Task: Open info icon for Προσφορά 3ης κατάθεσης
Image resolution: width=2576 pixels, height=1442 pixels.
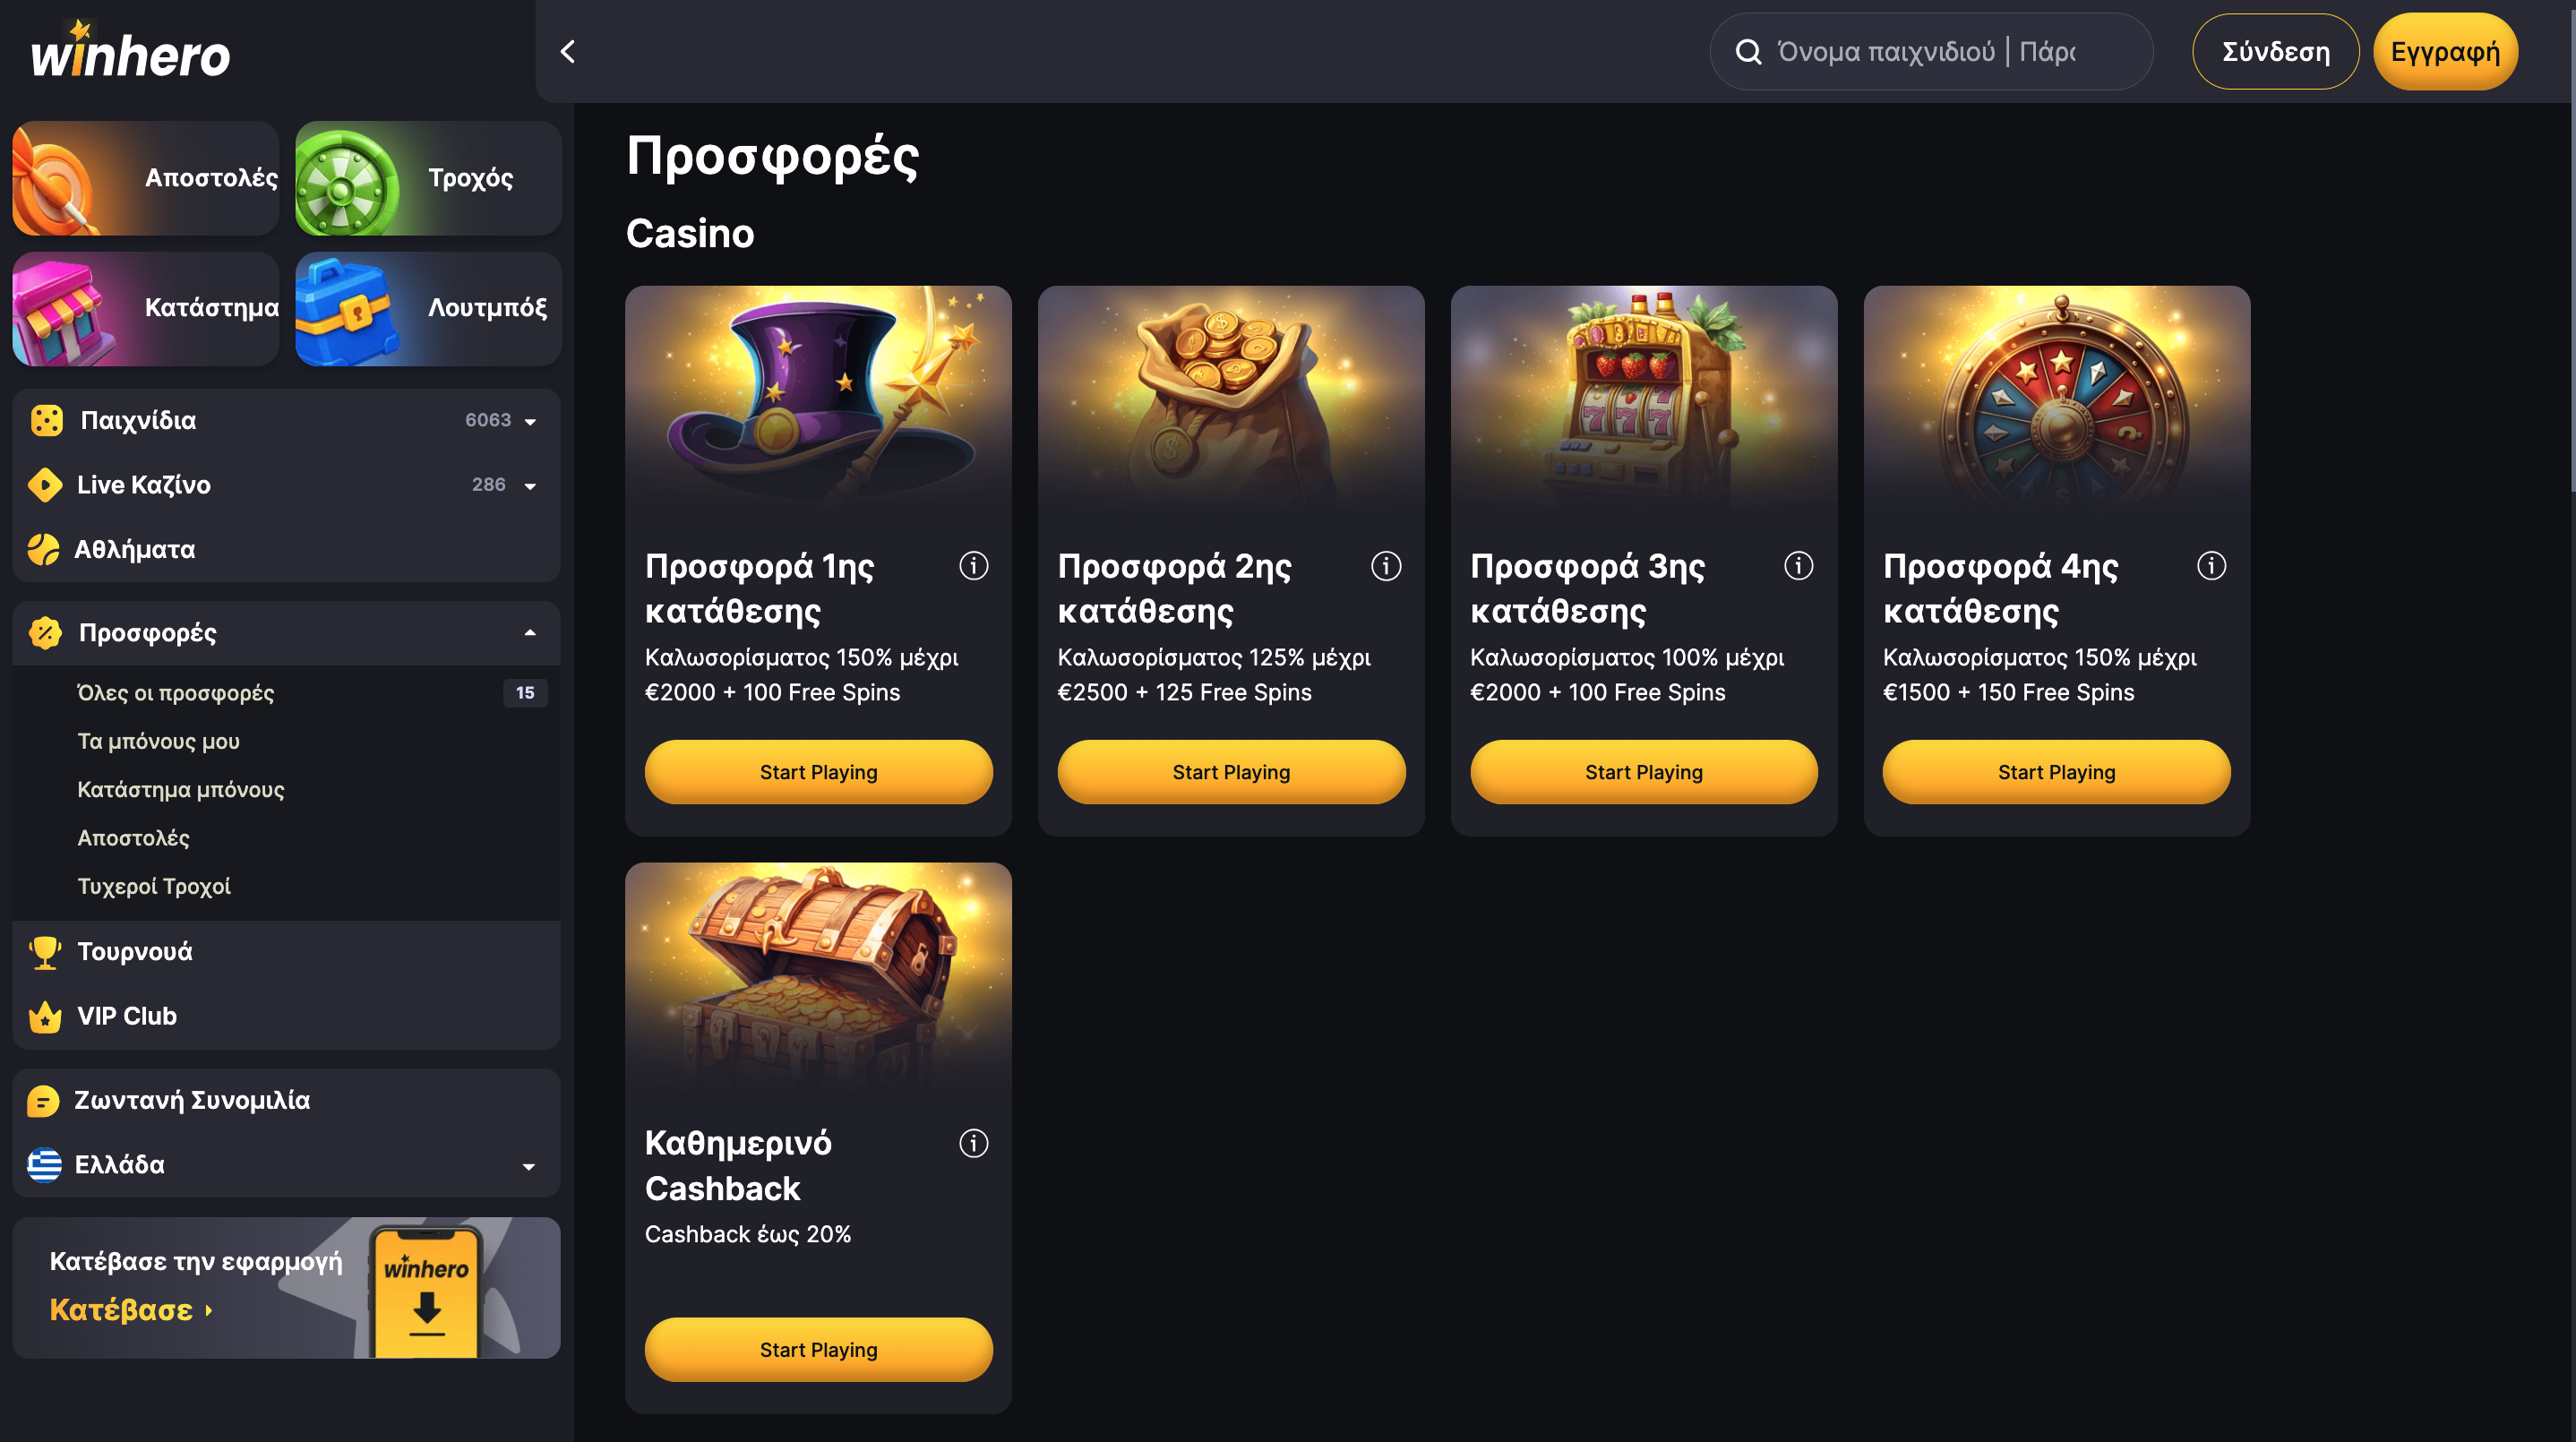Action: click(x=1798, y=566)
